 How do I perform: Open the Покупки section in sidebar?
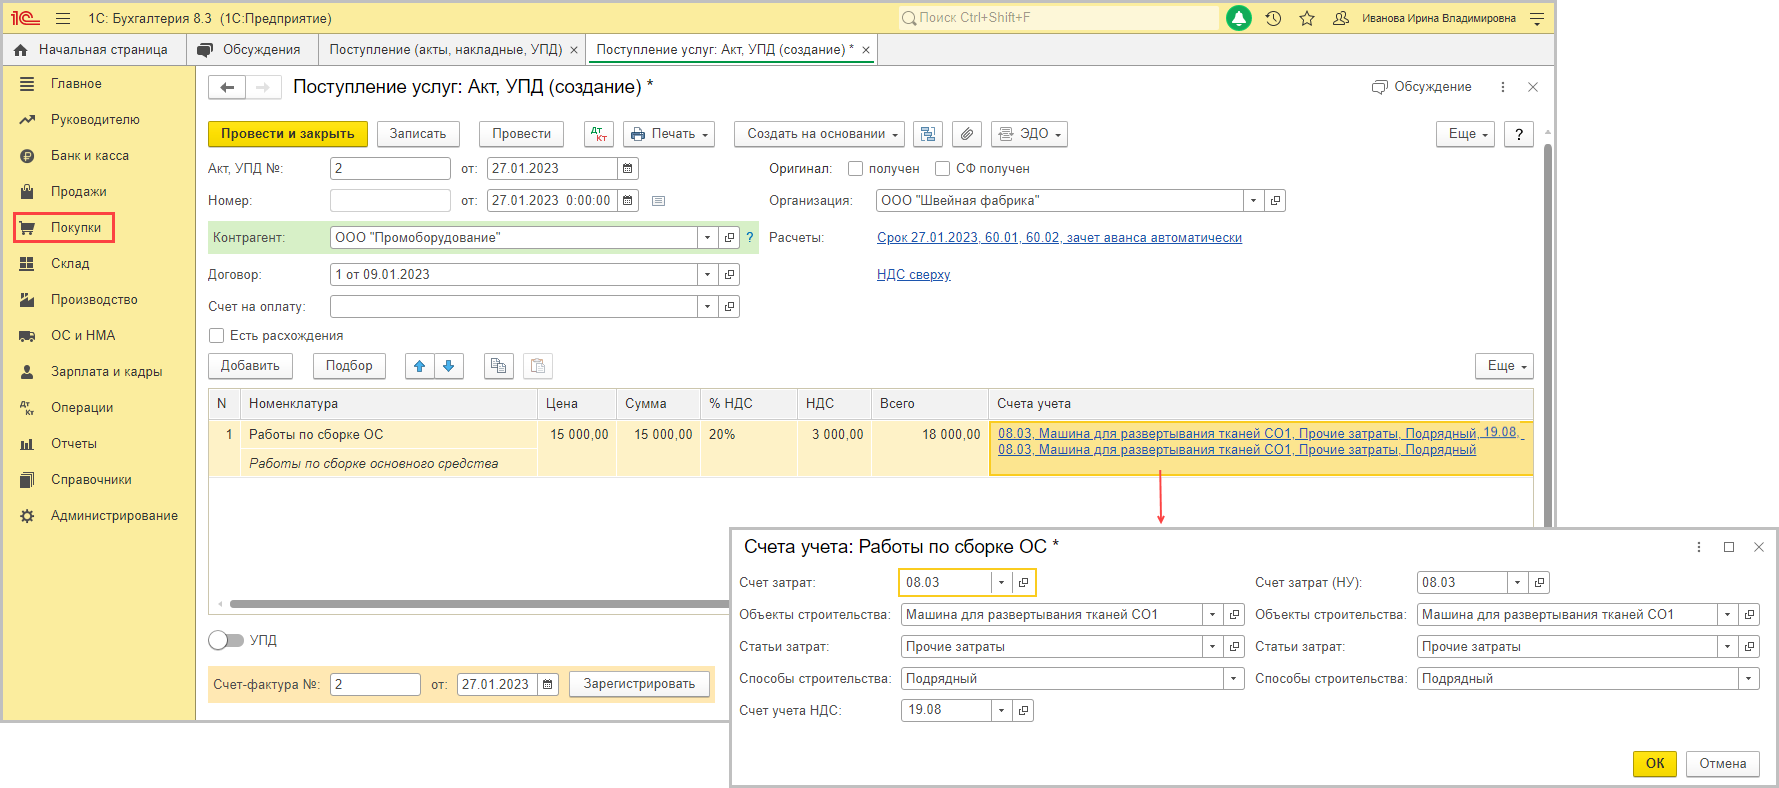[65, 228]
